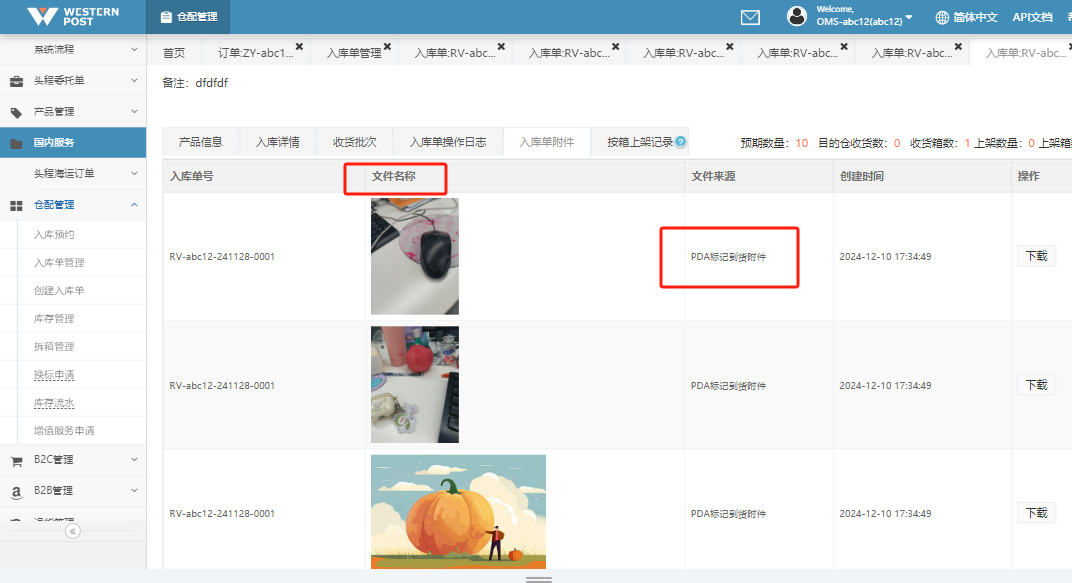
Task: Open the 首页 tab
Action: pyautogui.click(x=174, y=53)
